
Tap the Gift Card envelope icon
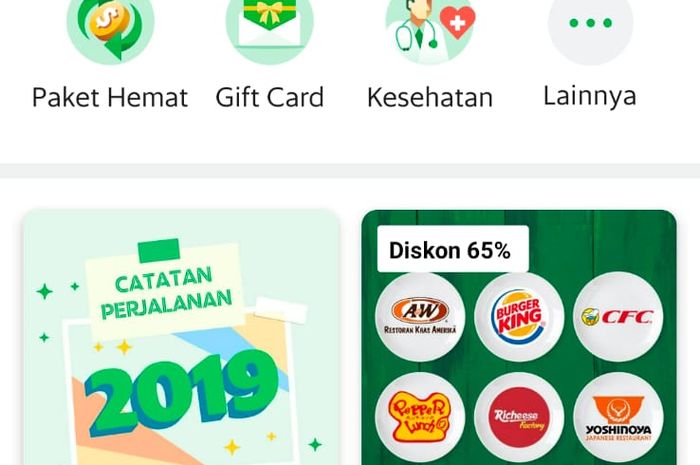pyautogui.click(x=270, y=28)
